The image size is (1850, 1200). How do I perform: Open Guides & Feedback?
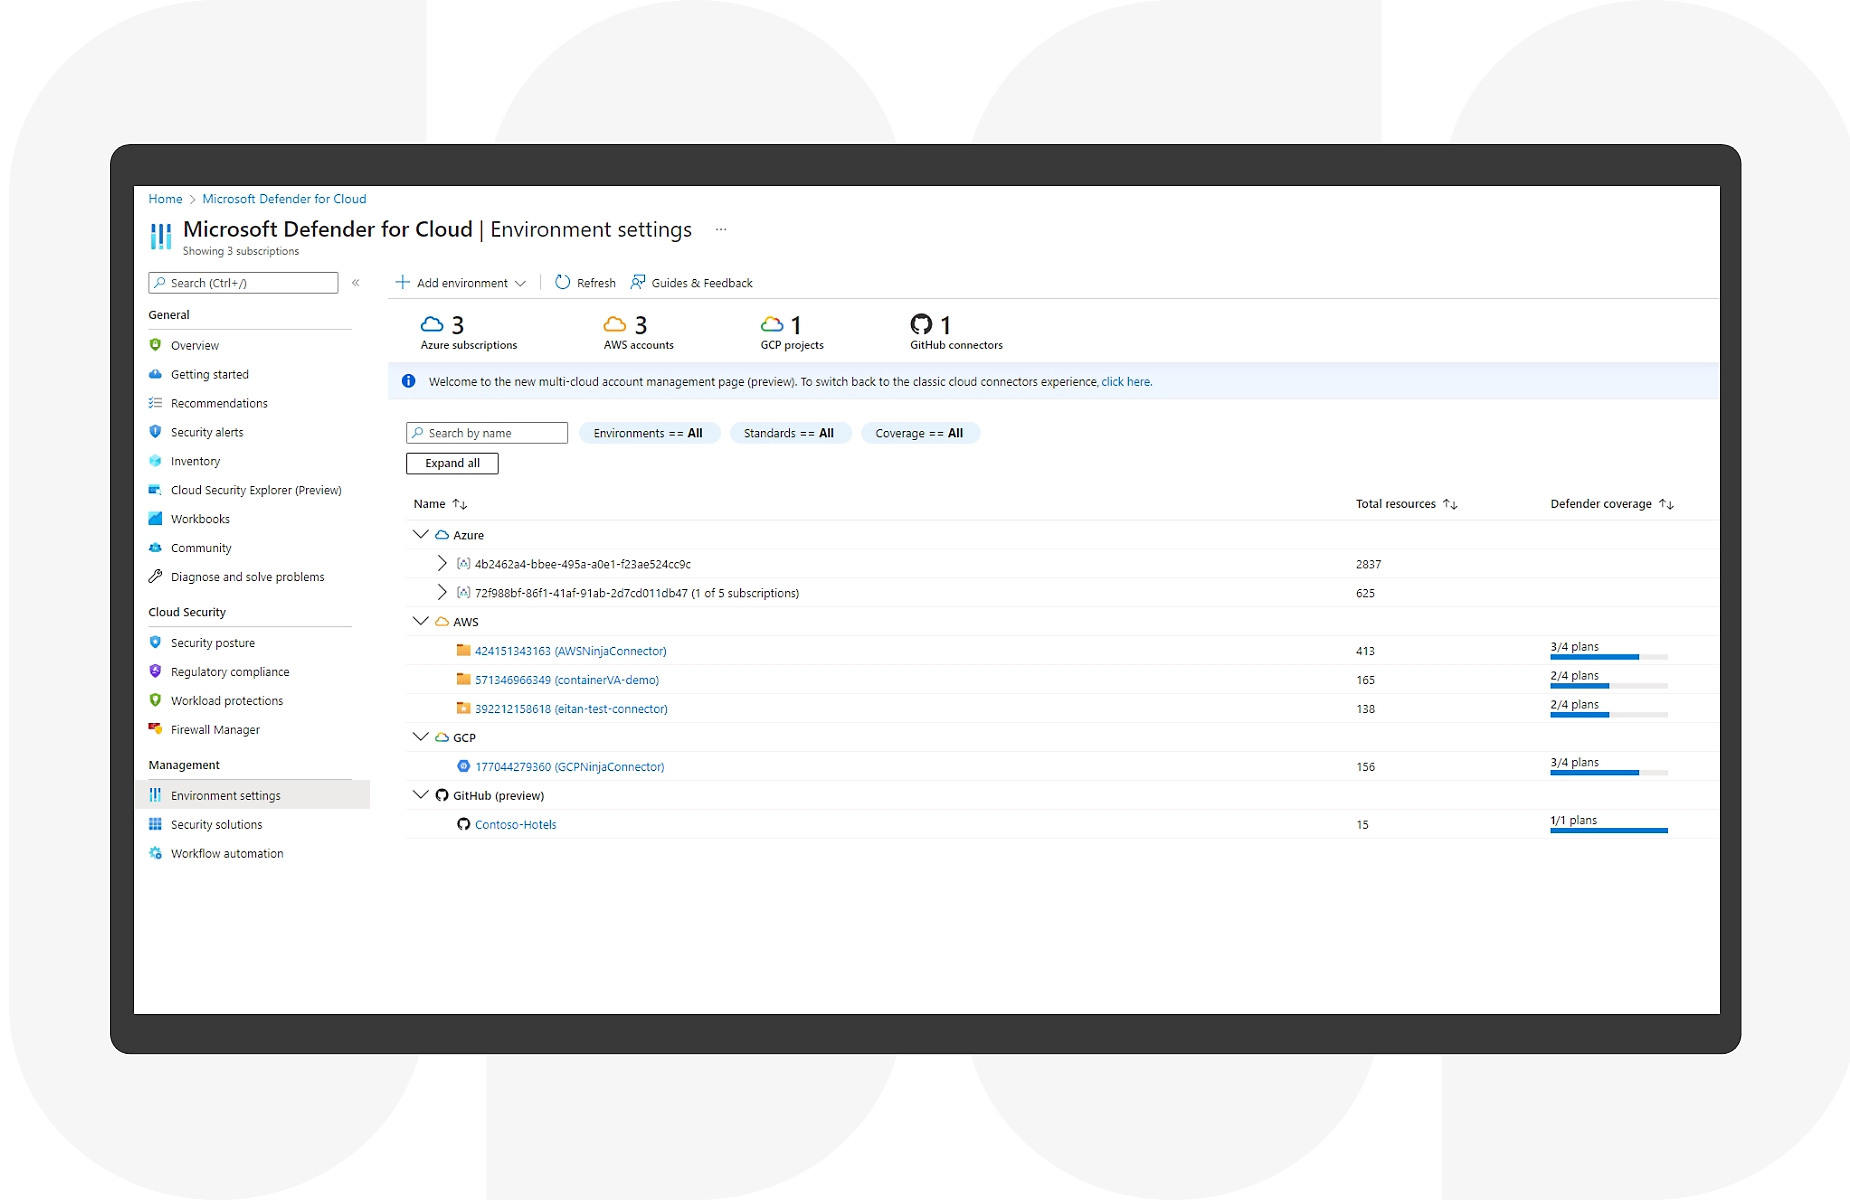[x=691, y=283]
